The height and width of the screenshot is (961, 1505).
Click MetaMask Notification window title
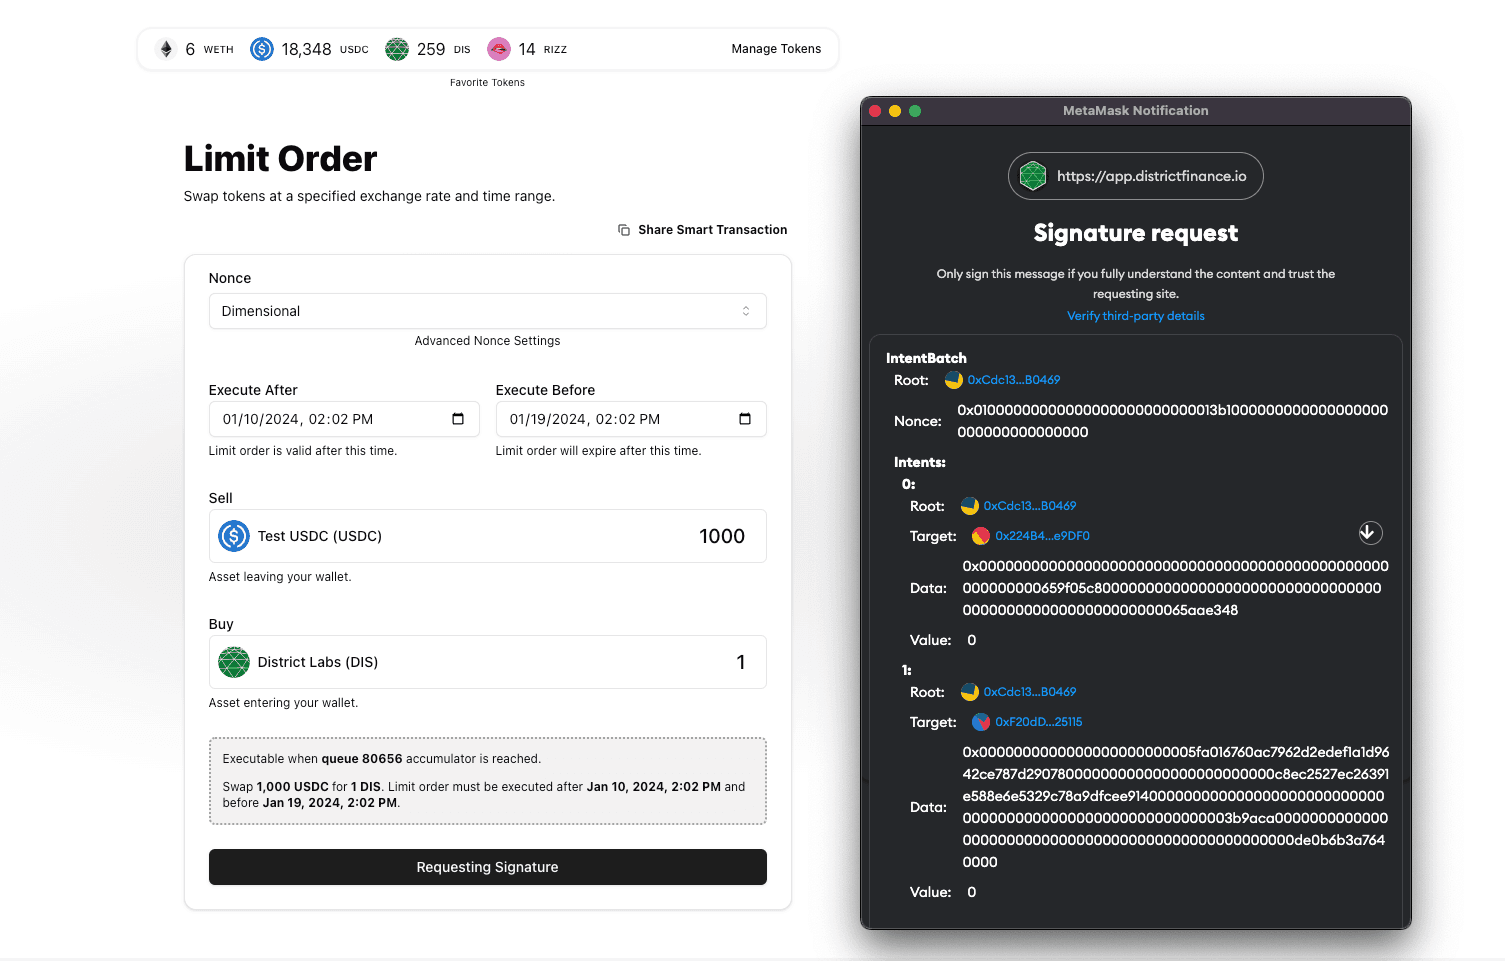(x=1136, y=111)
